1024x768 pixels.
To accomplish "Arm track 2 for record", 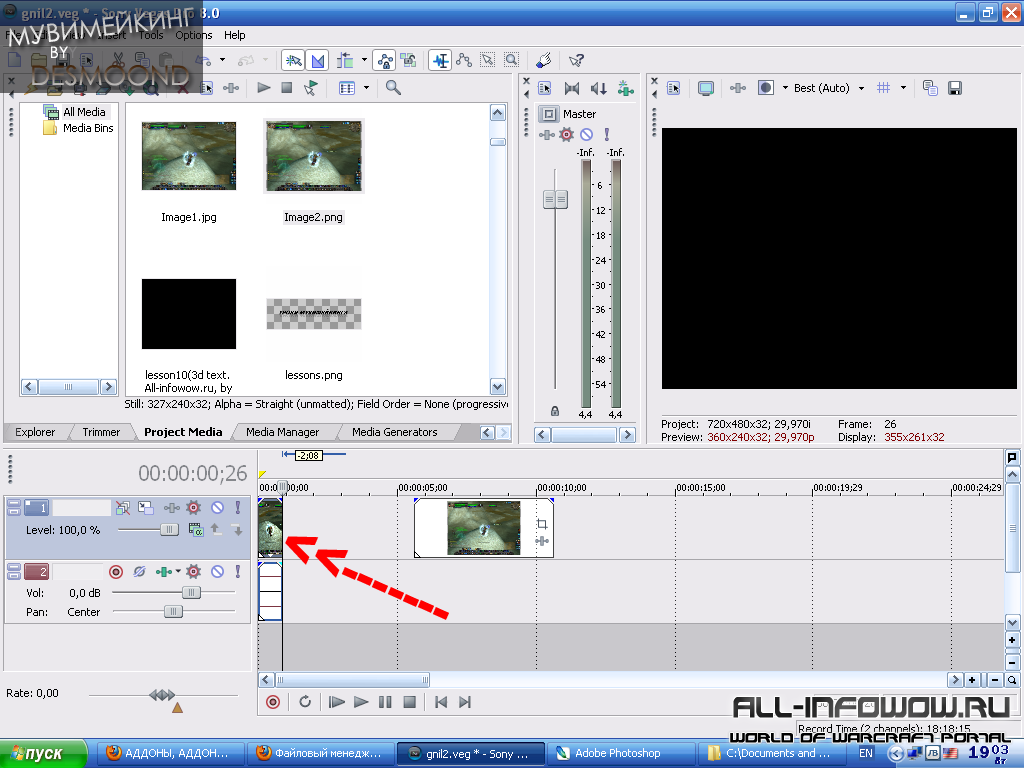I will [x=116, y=572].
